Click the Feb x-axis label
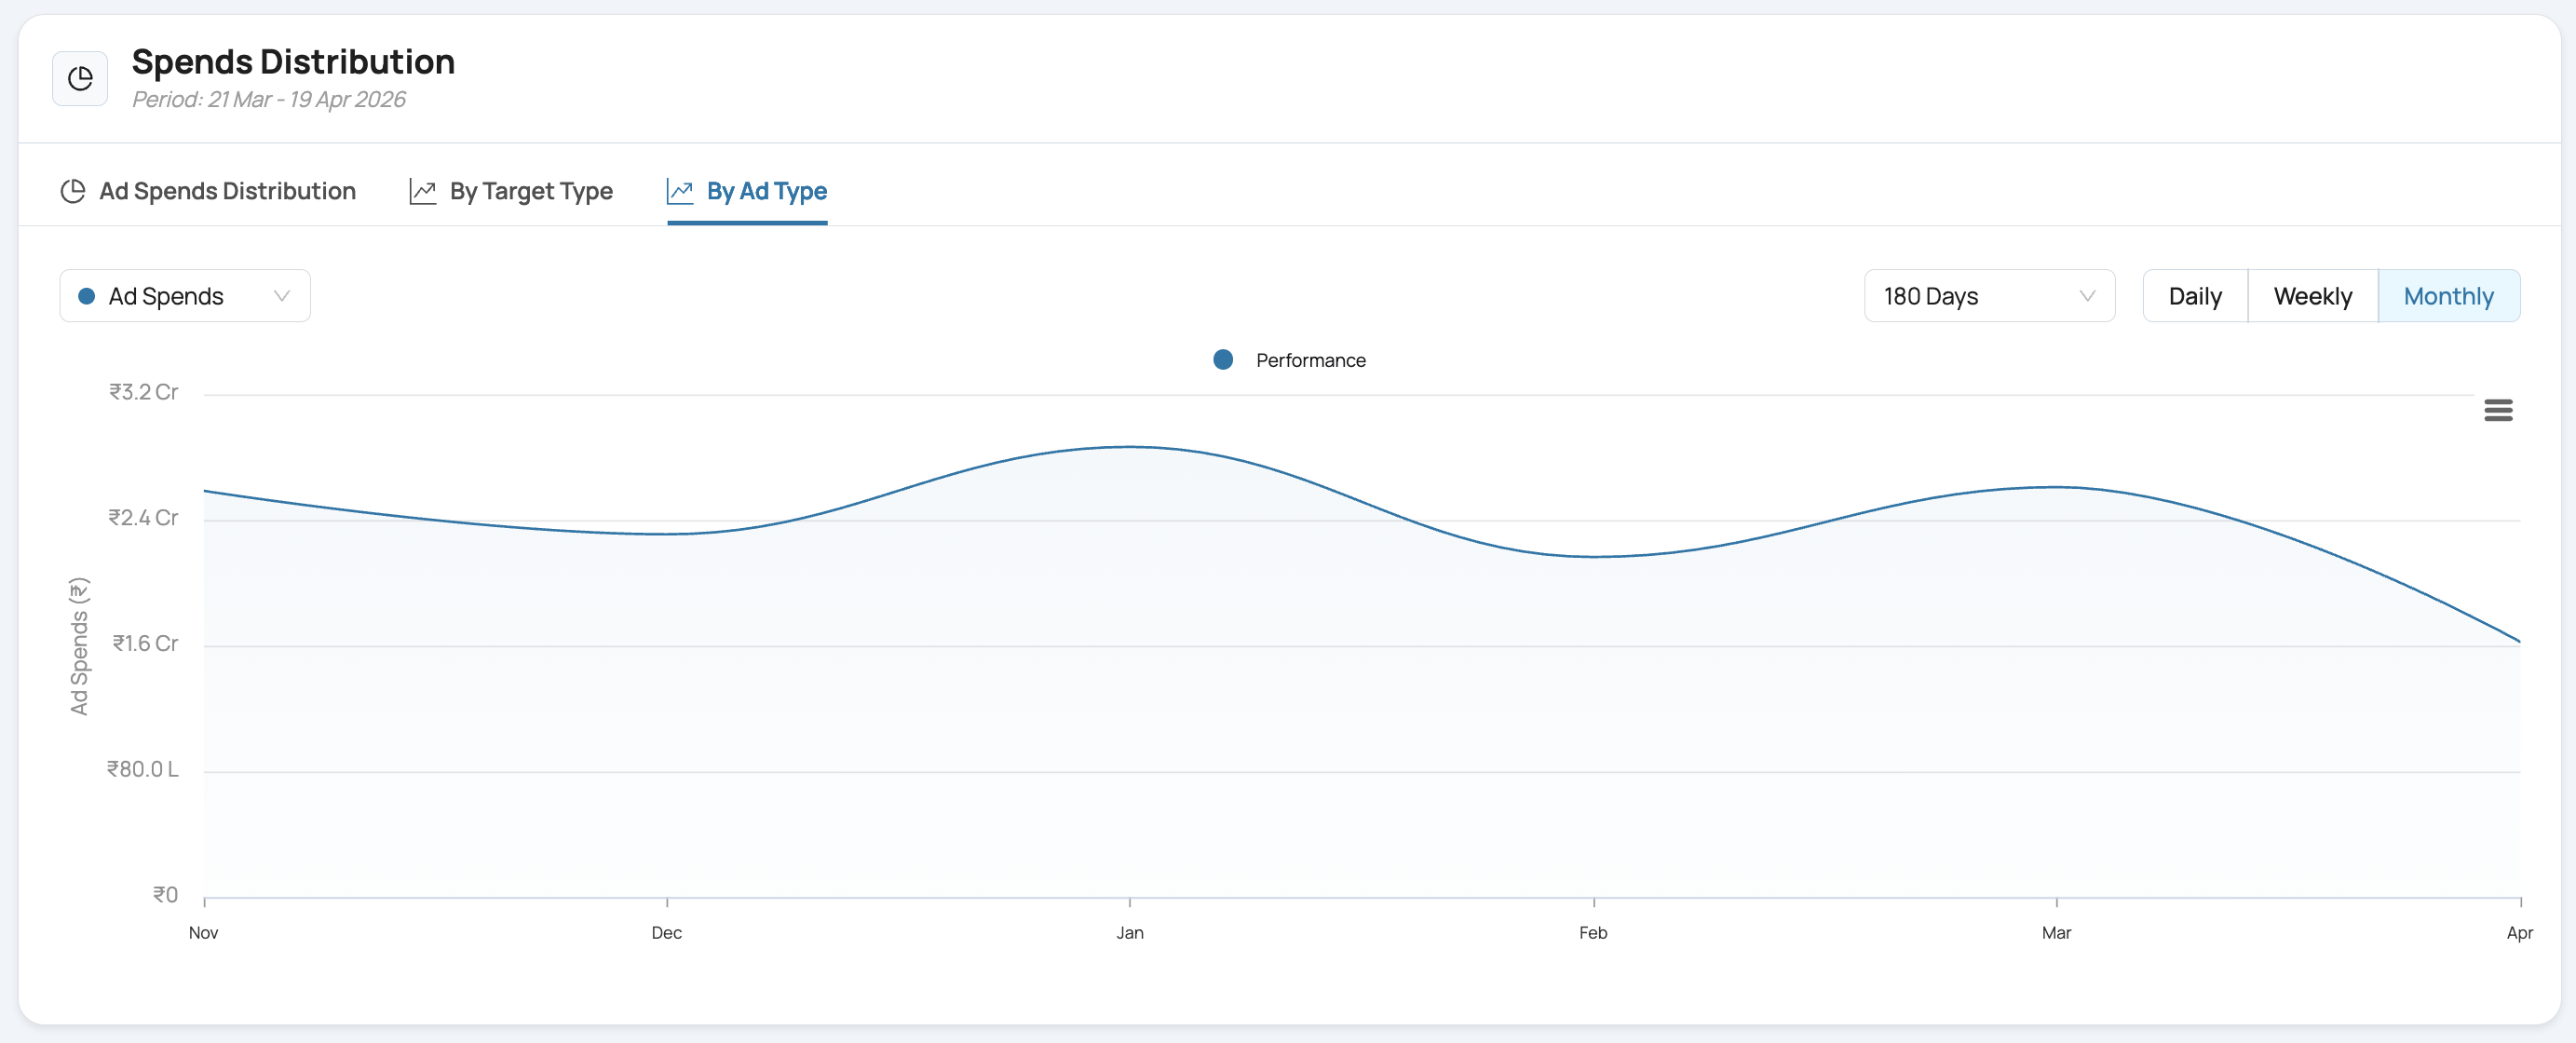The height and width of the screenshot is (1043, 2576). click(1593, 933)
